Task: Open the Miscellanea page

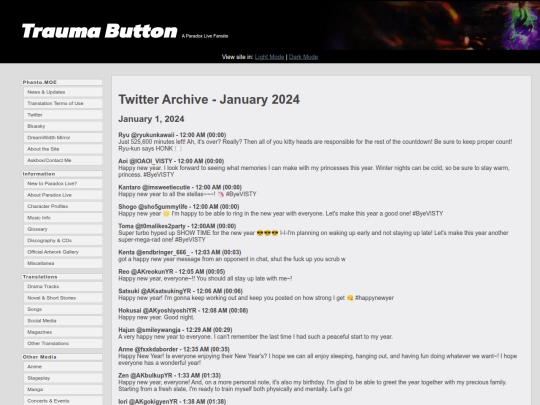Action: [63, 263]
